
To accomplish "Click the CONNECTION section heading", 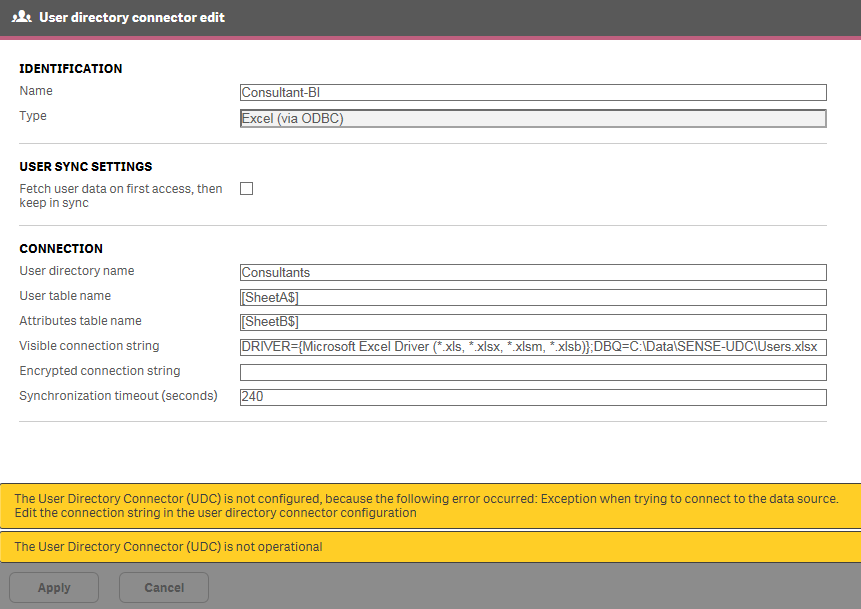I will [61, 249].
